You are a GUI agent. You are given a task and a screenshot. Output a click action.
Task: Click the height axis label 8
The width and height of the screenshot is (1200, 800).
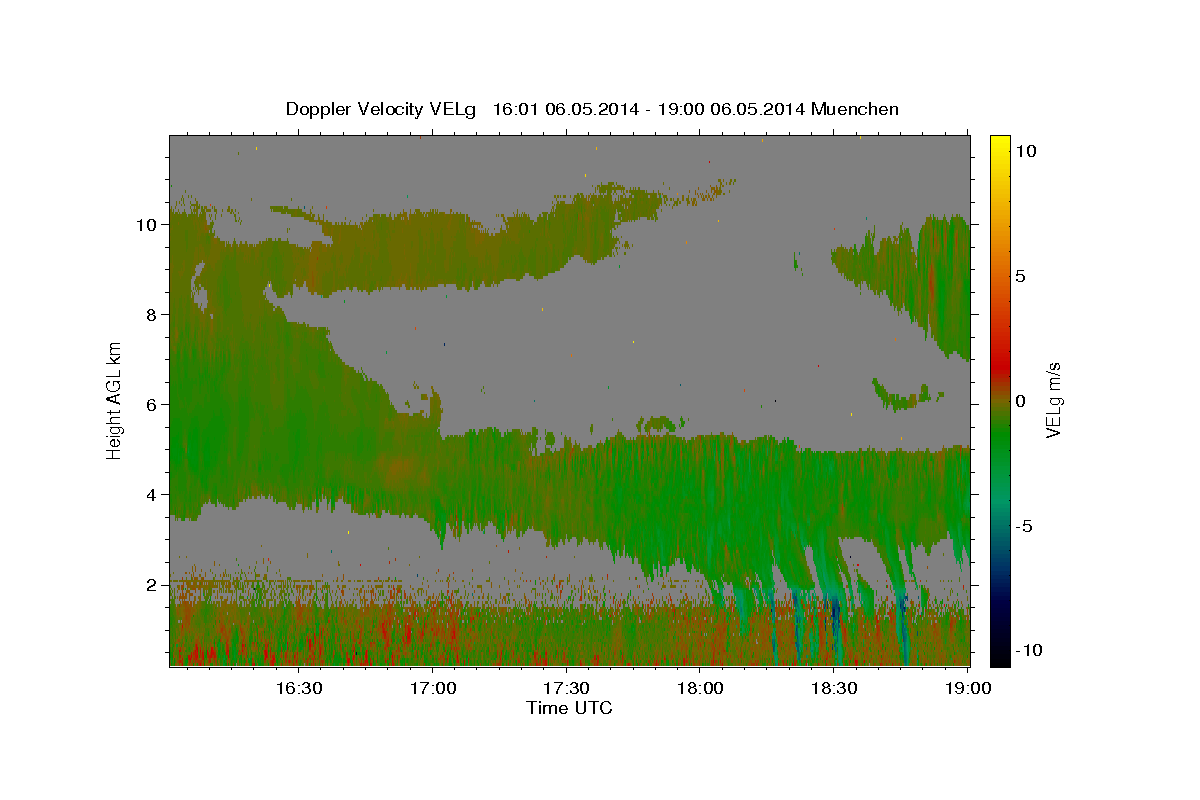(152, 314)
